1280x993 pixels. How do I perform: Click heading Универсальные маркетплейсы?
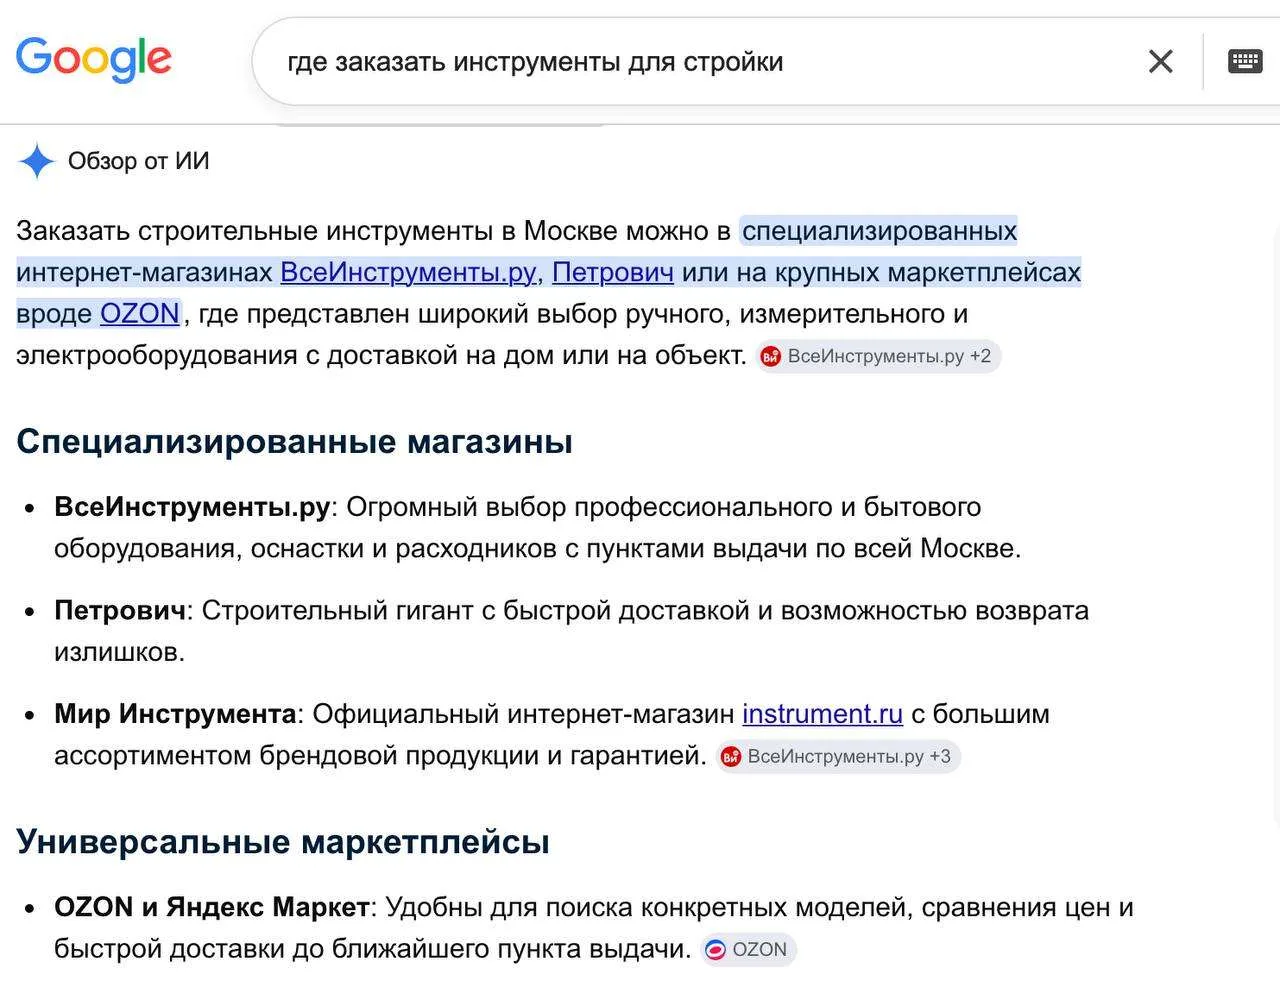(283, 841)
